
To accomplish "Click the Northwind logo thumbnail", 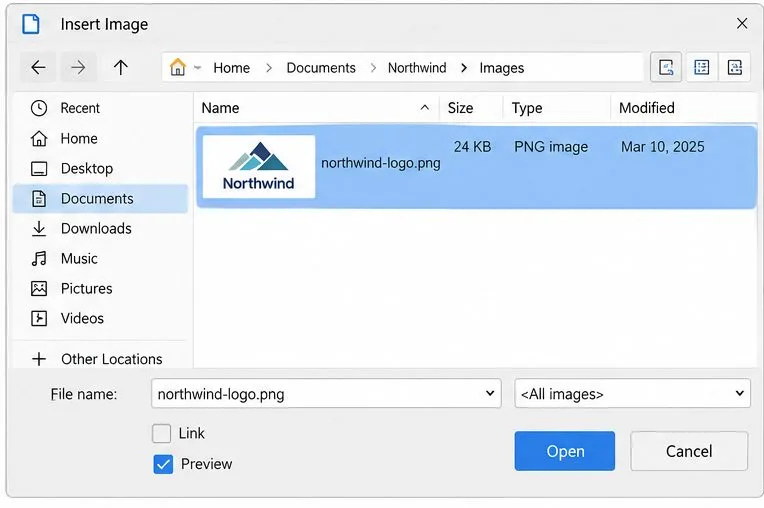I will tap(259, 167).
